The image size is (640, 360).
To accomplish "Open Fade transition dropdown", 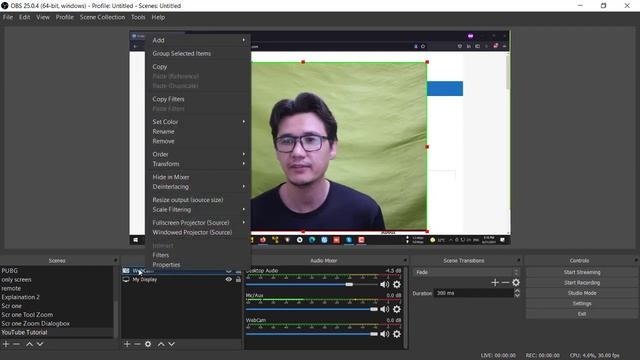I will tap(467, 272).
